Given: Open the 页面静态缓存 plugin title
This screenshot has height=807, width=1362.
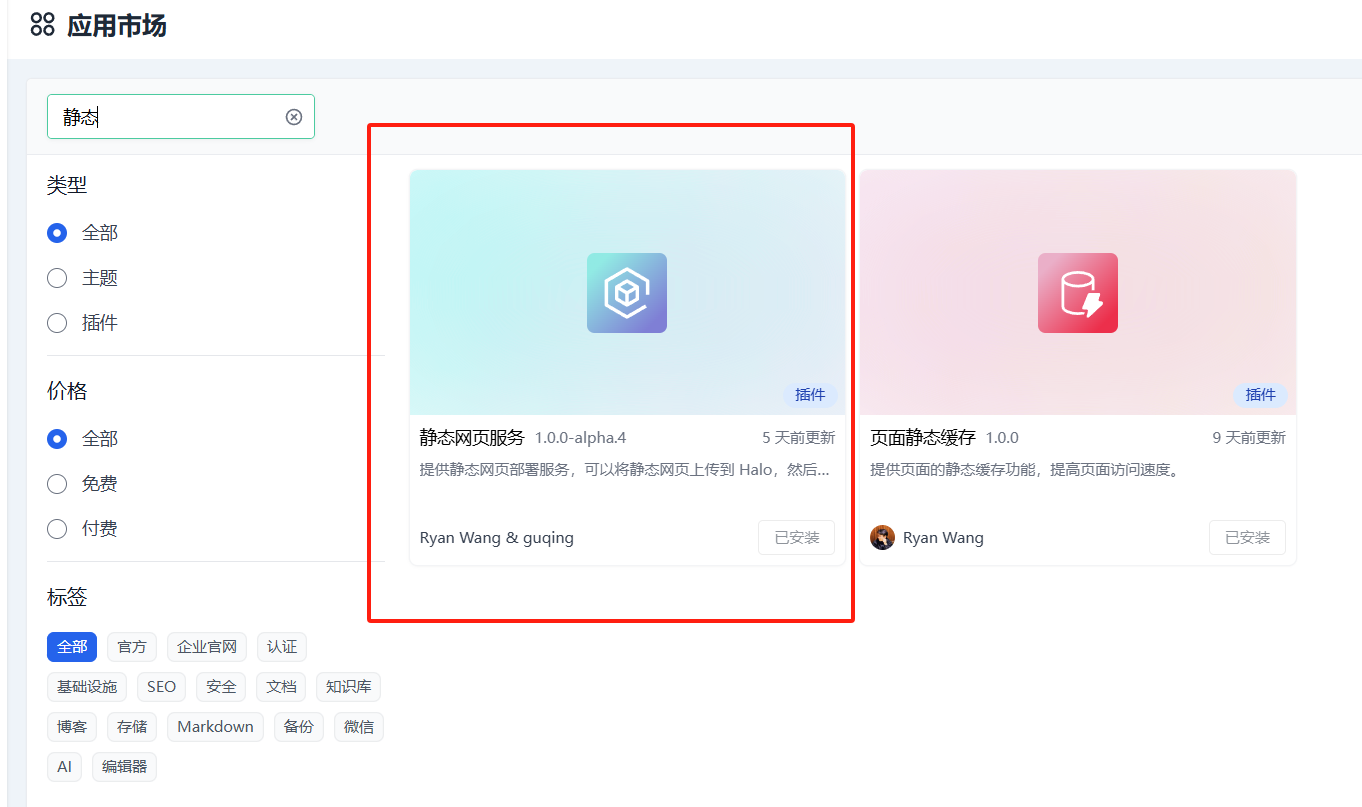Looking at the screenshot, I should coord(922,438).
